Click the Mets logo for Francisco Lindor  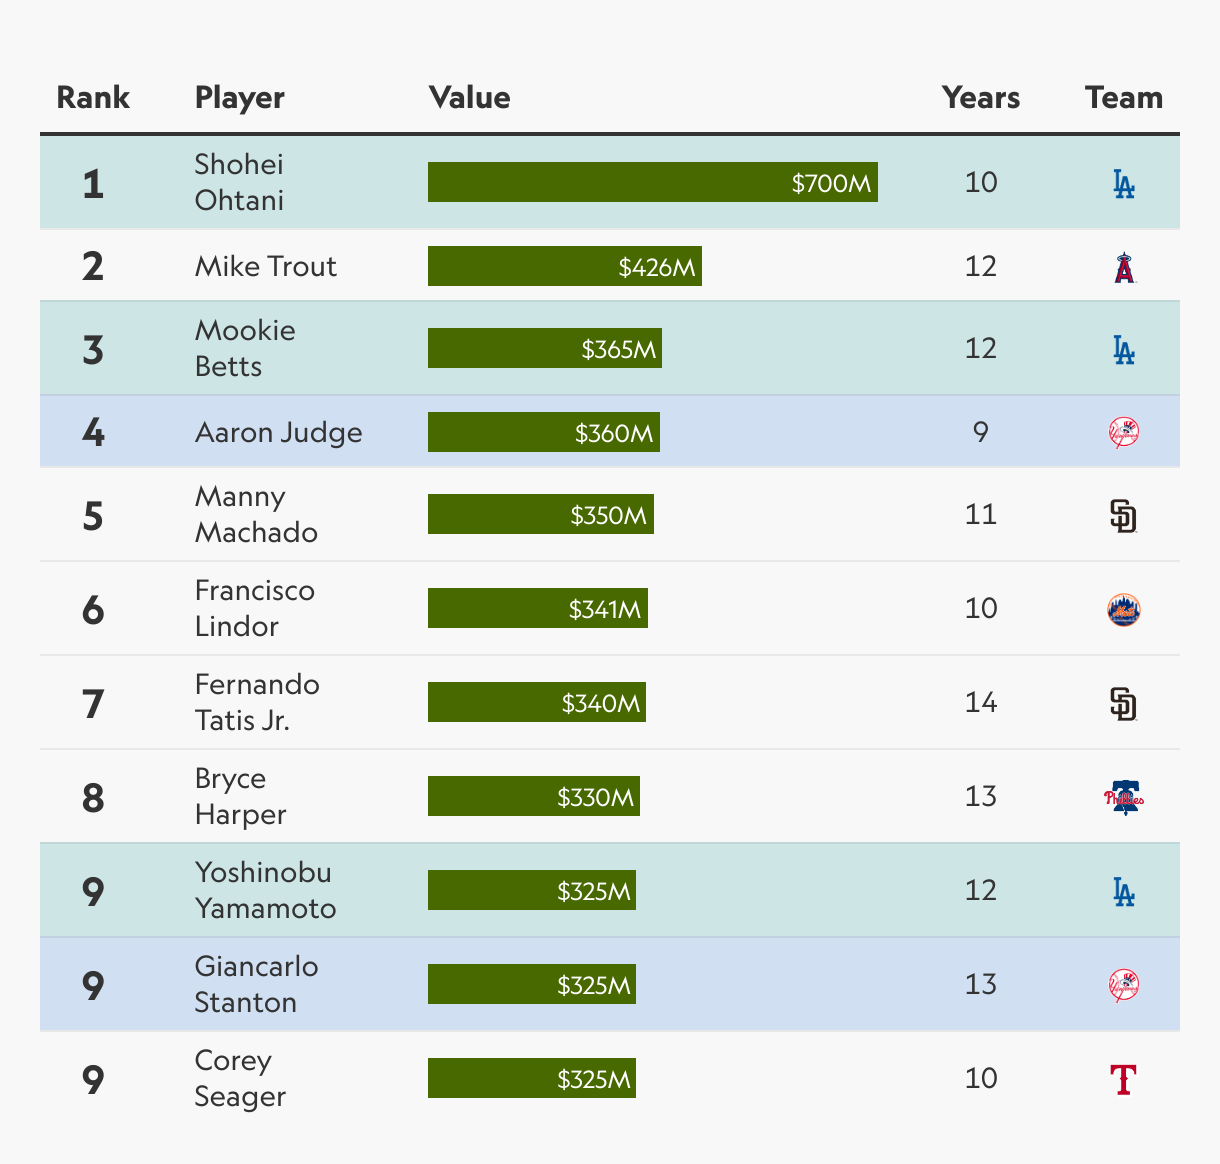[1124, 610]
